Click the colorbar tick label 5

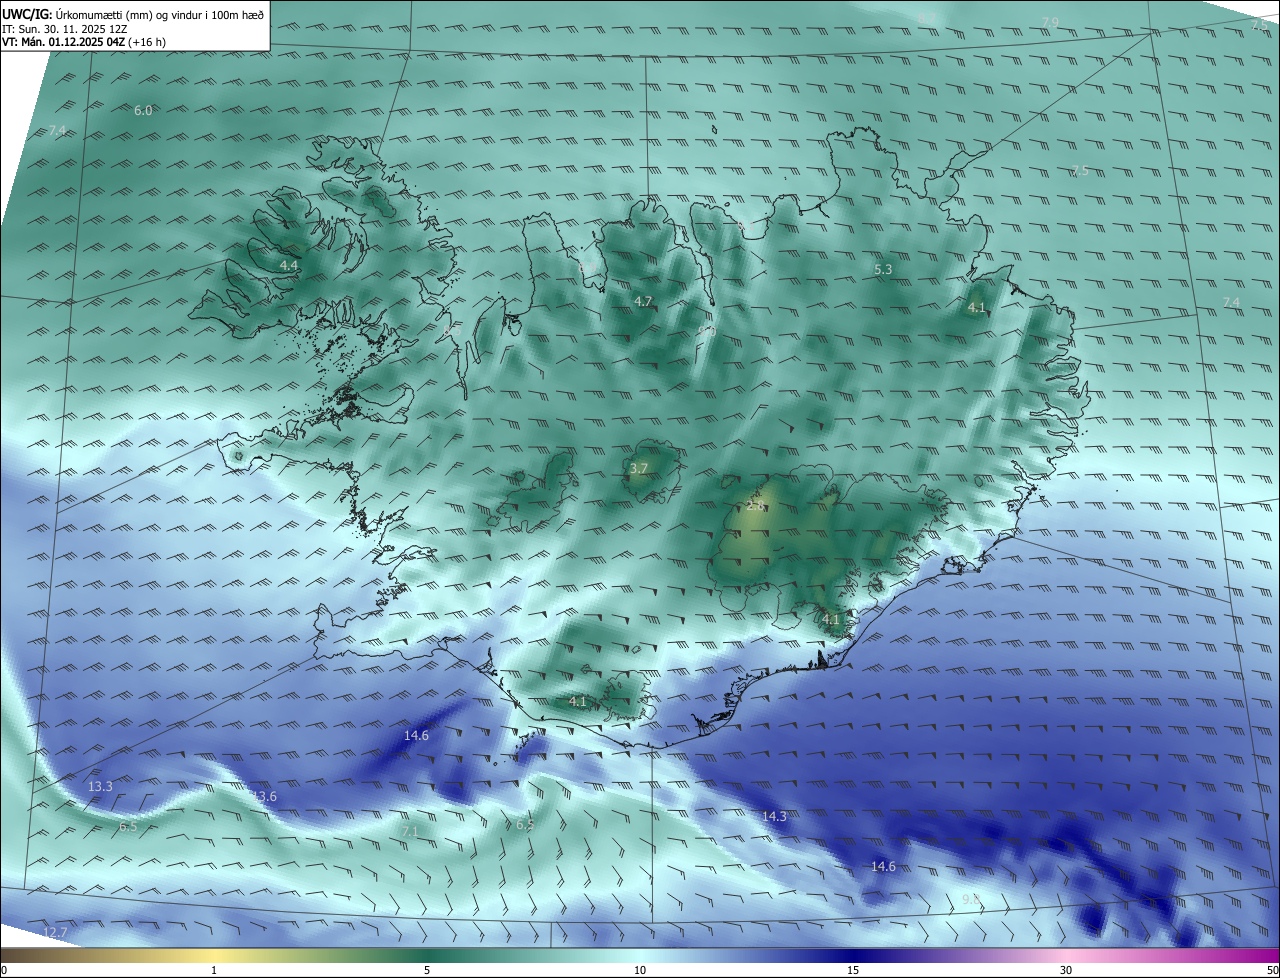click(427, 970)
